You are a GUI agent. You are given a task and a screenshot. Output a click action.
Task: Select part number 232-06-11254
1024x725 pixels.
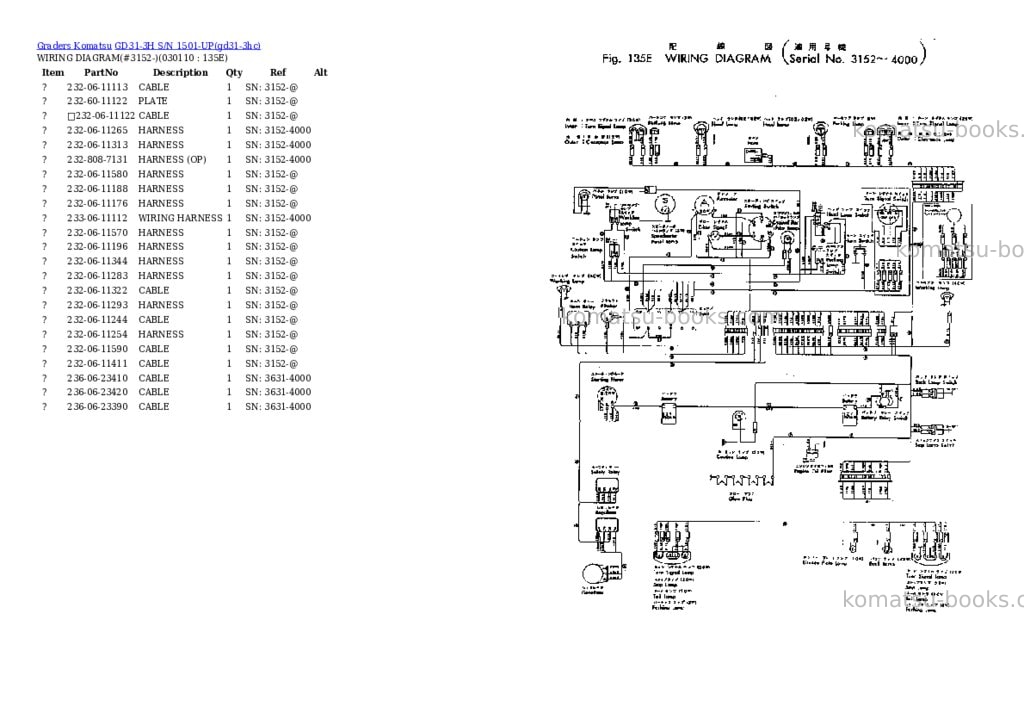pos(97,334)
